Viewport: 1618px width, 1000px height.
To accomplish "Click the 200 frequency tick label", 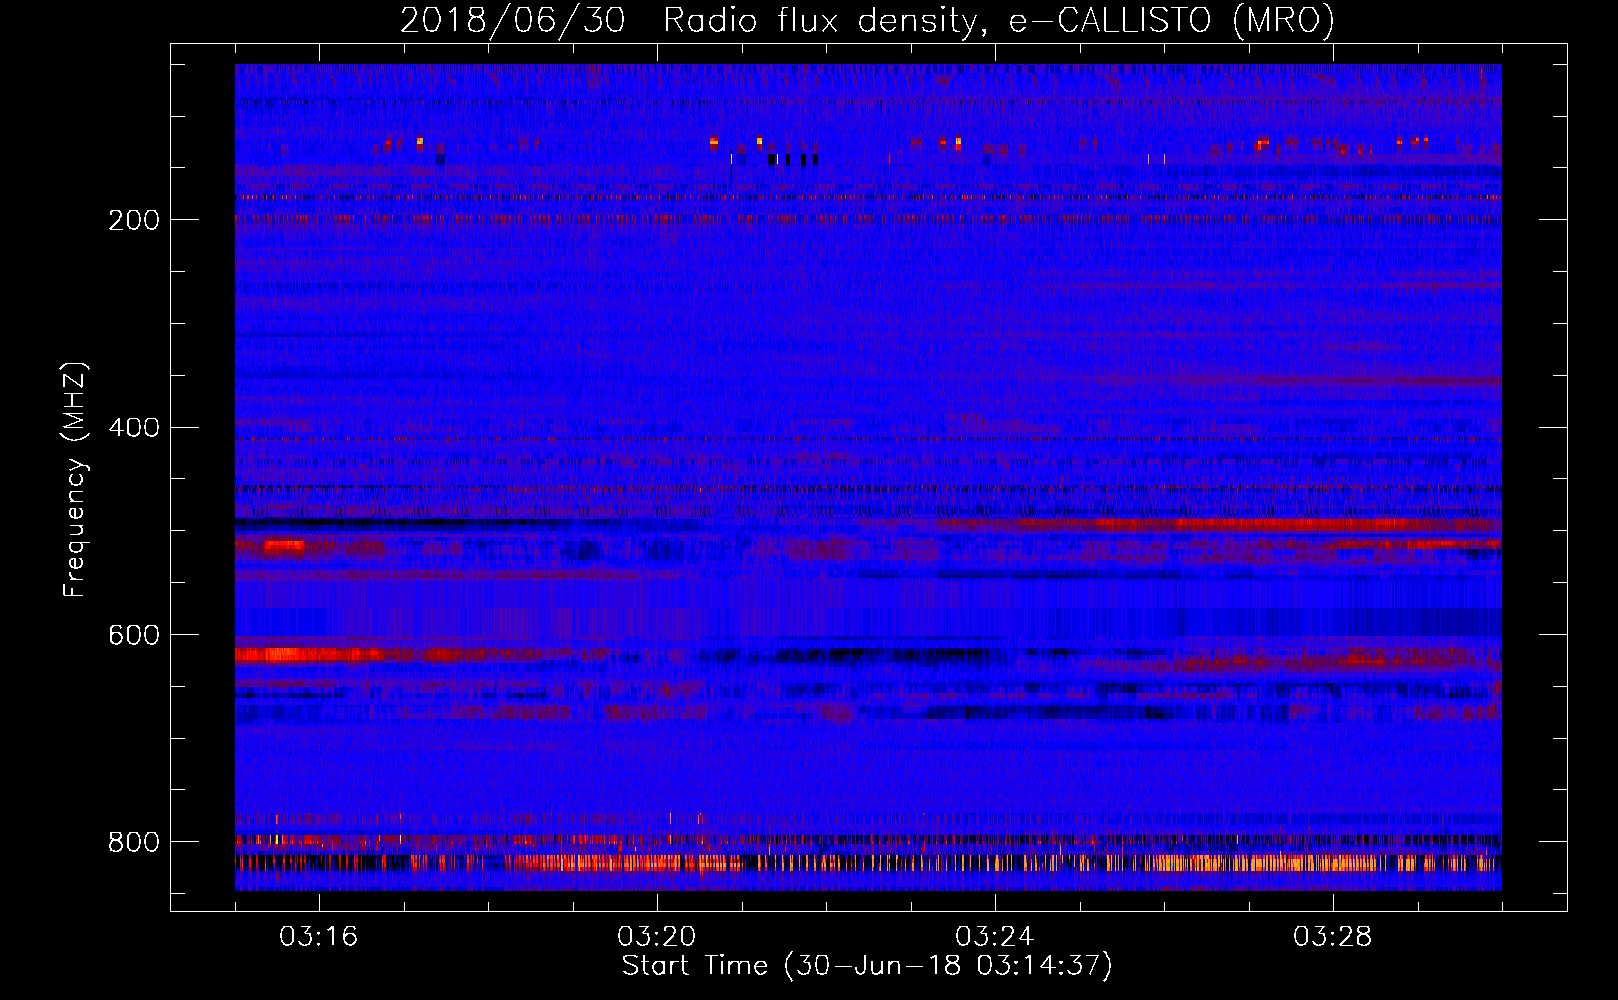I will click(133, 221).
